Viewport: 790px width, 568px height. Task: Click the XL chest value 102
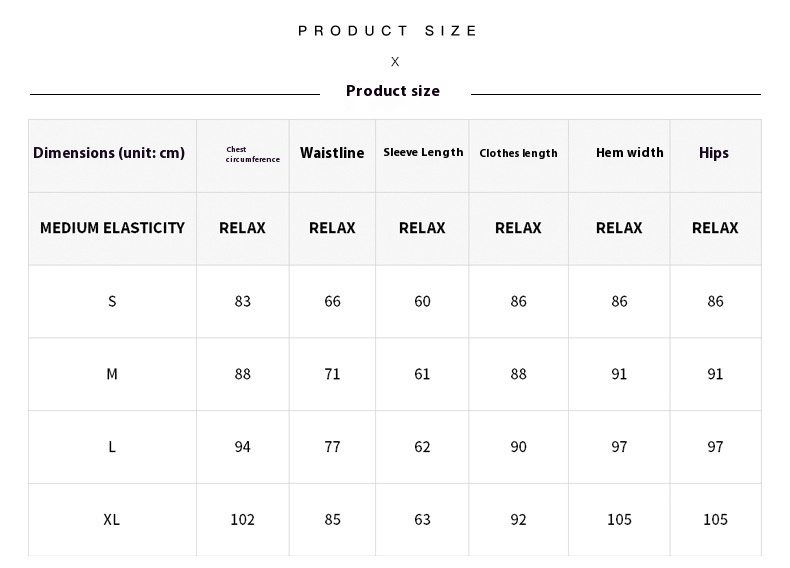(242, 519)
